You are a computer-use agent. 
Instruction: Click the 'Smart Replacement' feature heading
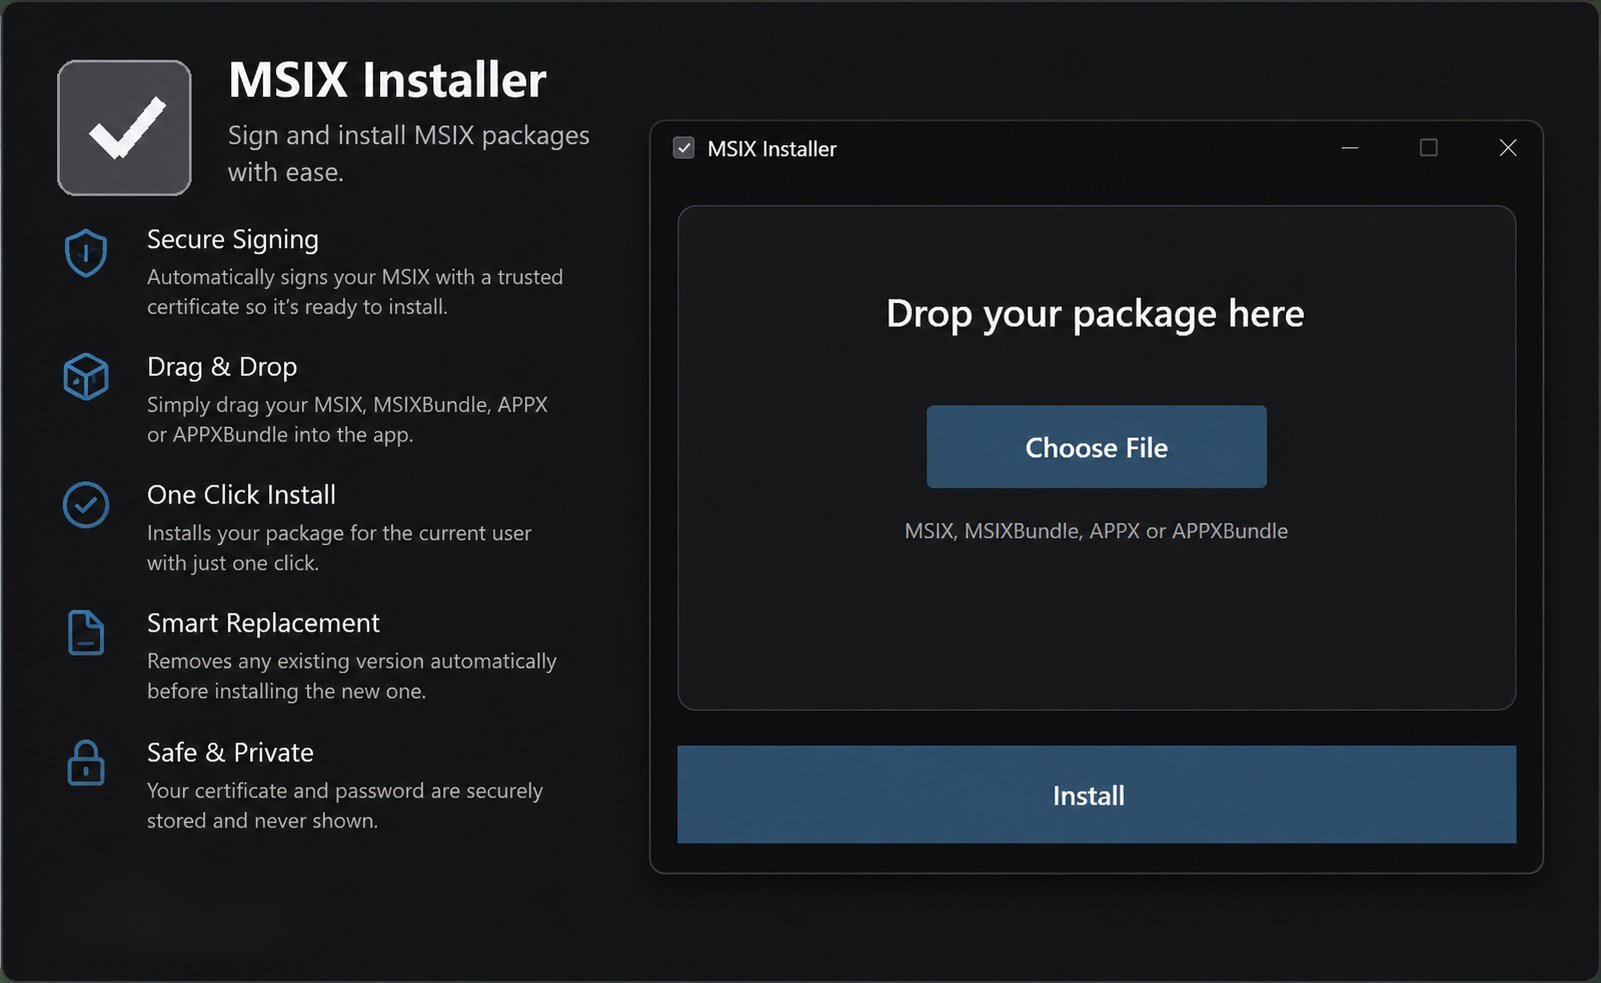(x=263, y=623)
